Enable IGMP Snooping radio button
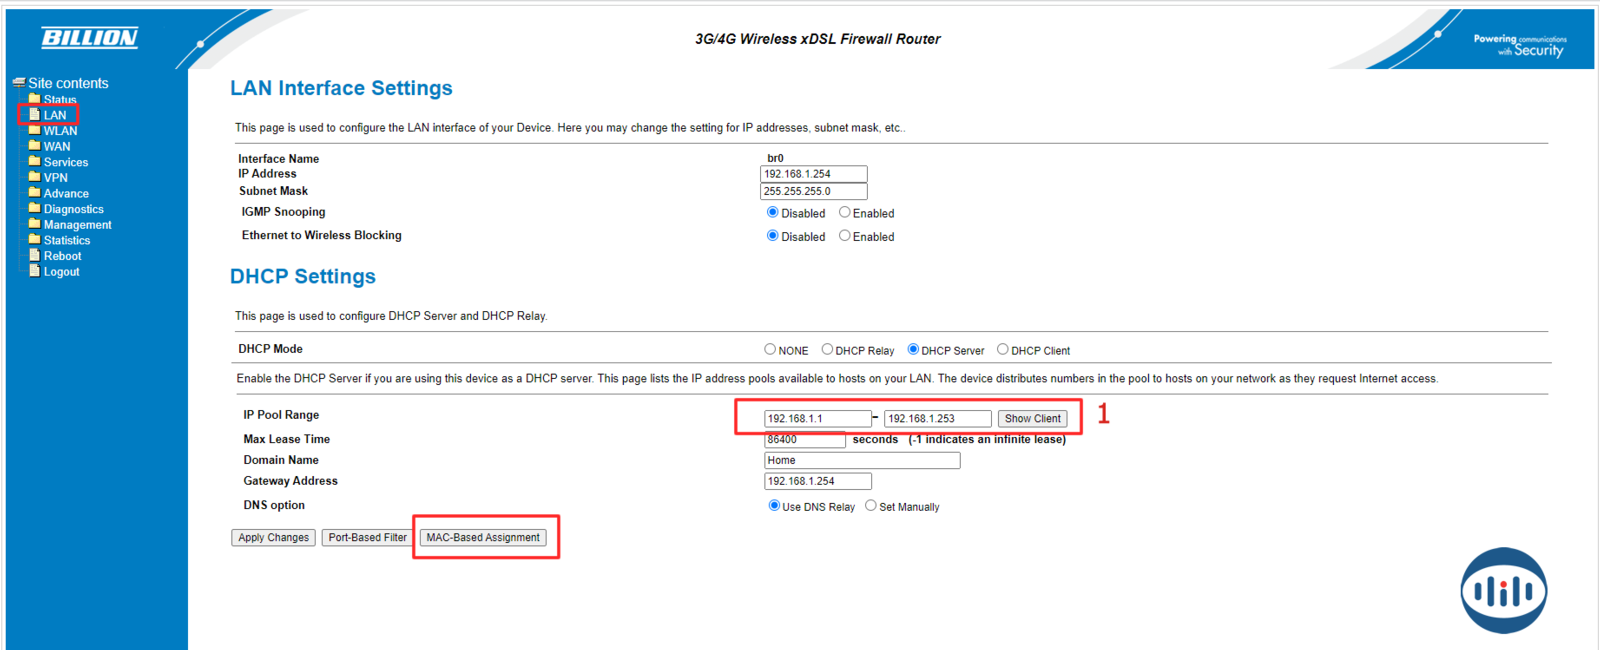 (x=845, y=212)
